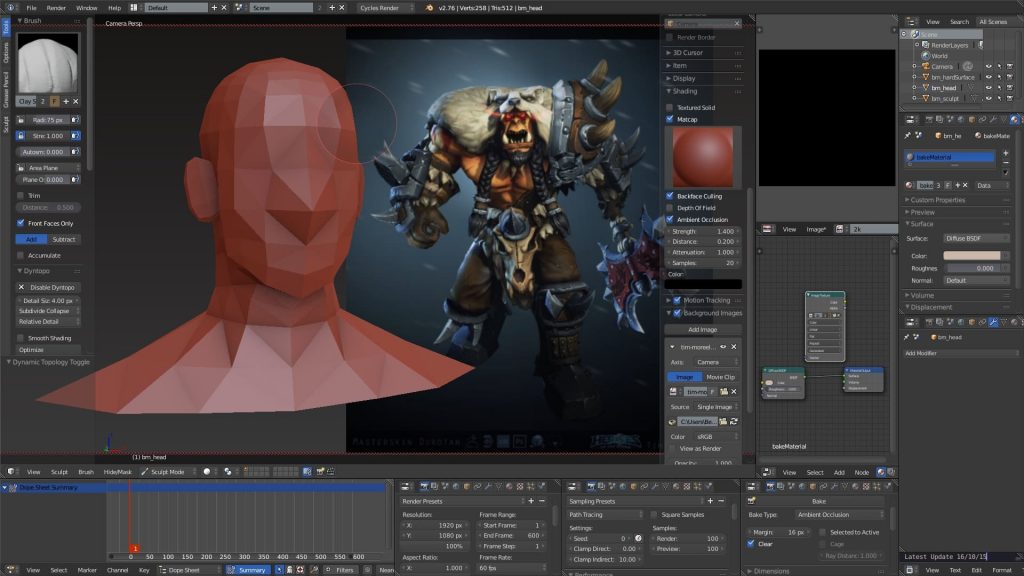Image resolution: width=1024 pixels, height=576 pixels.
Task: Toggle visibility eye for bm_head
Action: pos(989,88)
